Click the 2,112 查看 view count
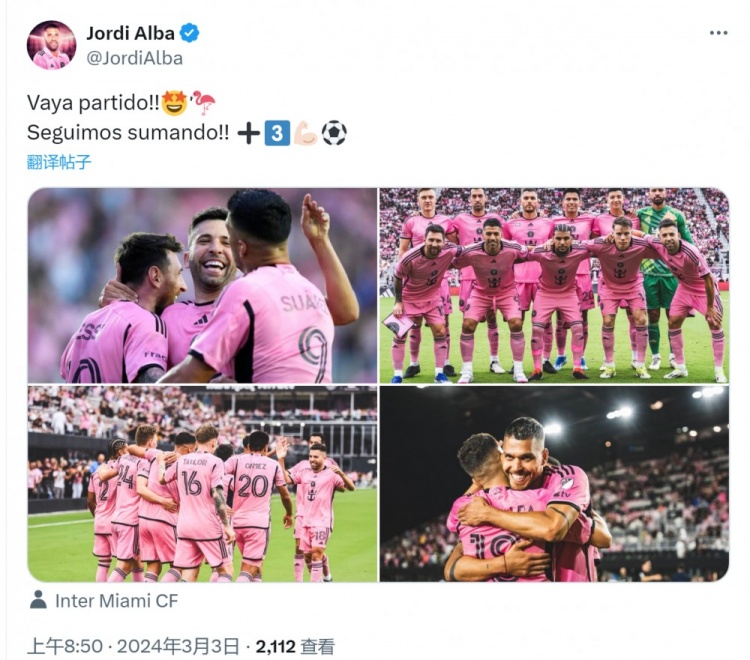Screen dimensions: 750x660 pos(295,647)
